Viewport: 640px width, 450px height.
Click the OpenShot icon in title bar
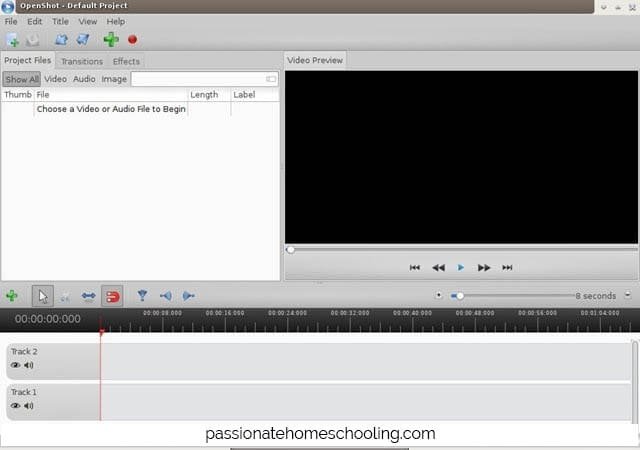click(x=7, y=7)
